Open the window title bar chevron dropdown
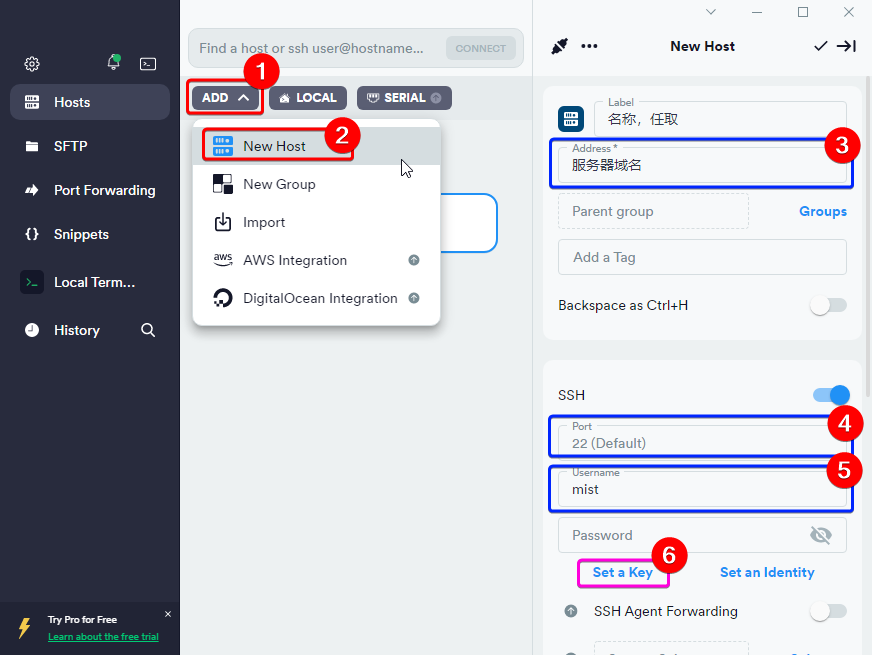 (x=711, y=12)
